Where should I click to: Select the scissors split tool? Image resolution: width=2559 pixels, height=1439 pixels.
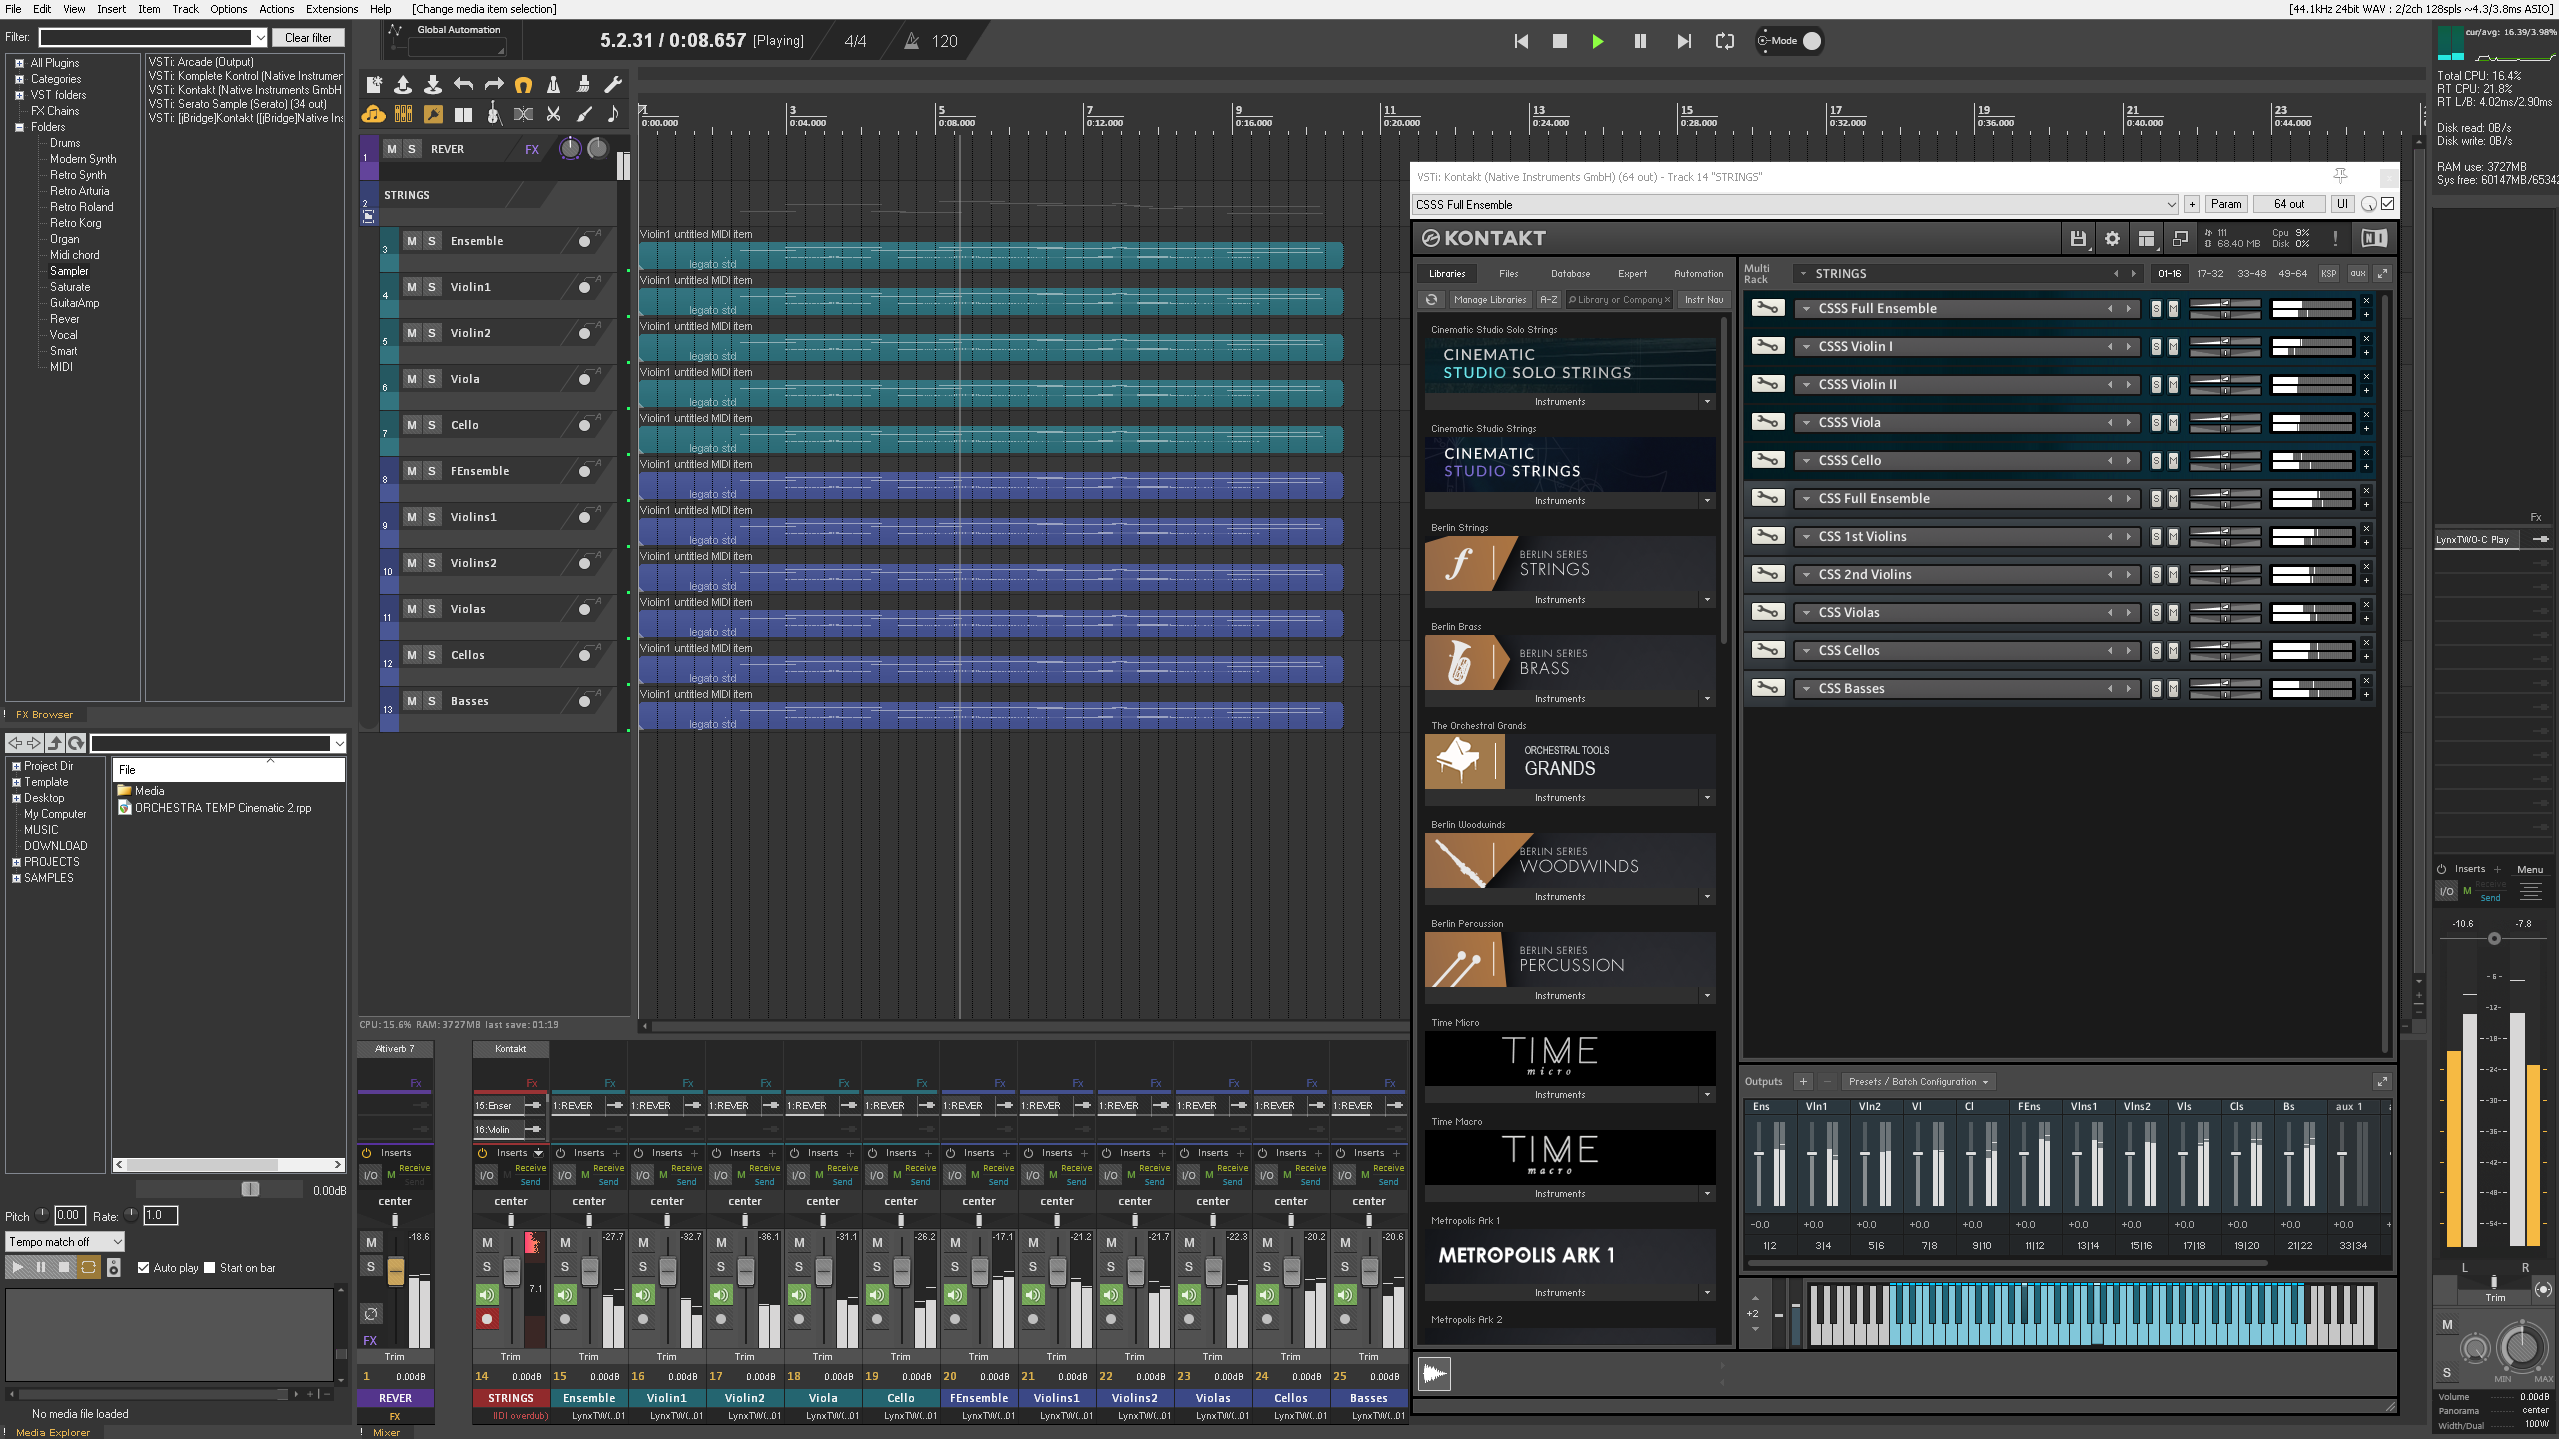coord(553,114)
